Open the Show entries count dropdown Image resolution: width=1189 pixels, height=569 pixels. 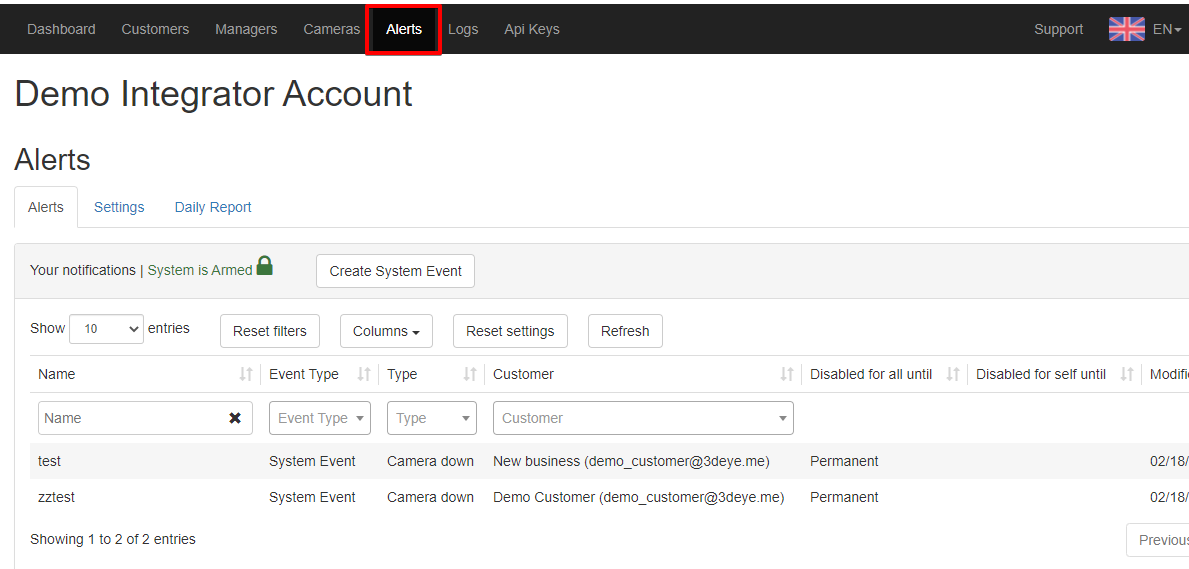(106, 329)
